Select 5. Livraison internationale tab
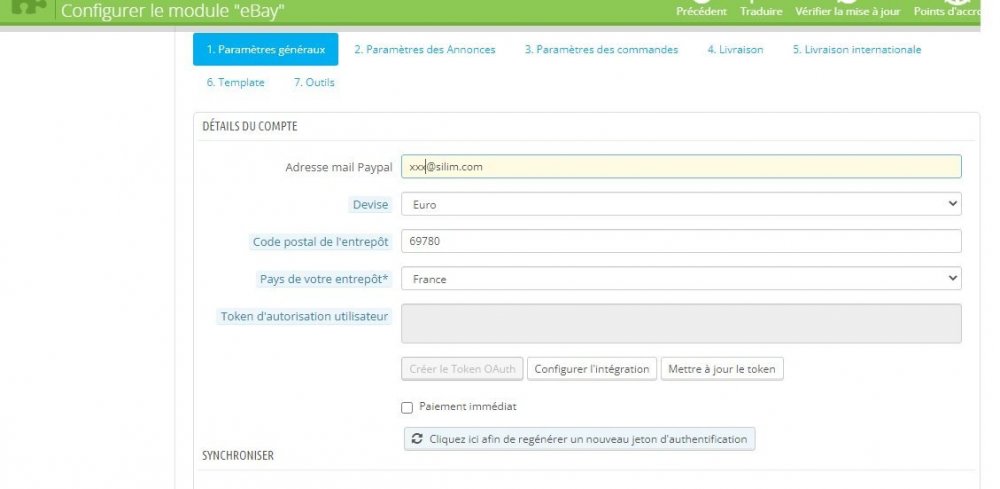1000x489 pixels. [x=857, y=50]
